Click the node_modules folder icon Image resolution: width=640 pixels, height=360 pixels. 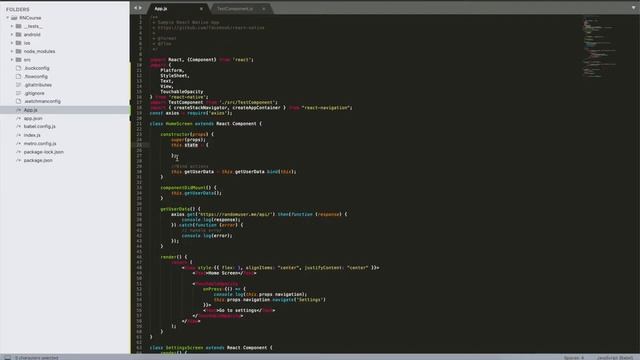coord(18,51)
